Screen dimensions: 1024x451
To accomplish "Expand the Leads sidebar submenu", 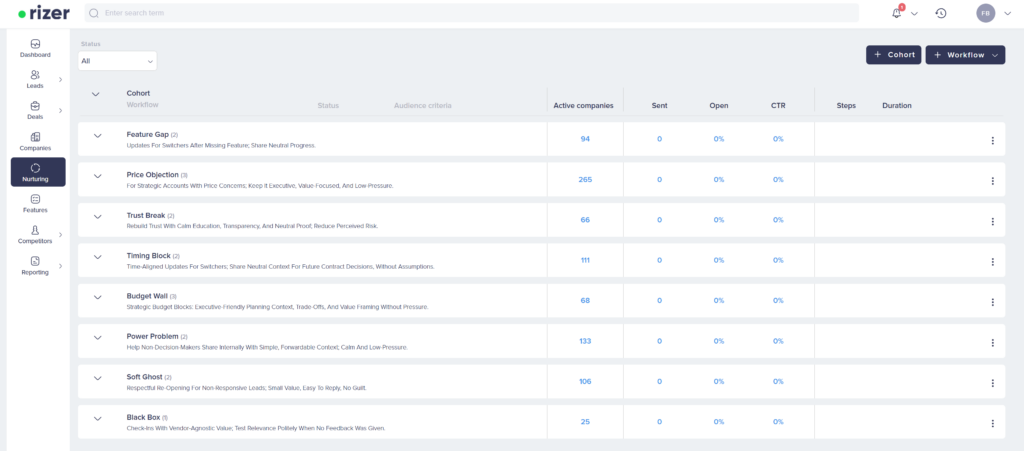I will coord(60,79).
